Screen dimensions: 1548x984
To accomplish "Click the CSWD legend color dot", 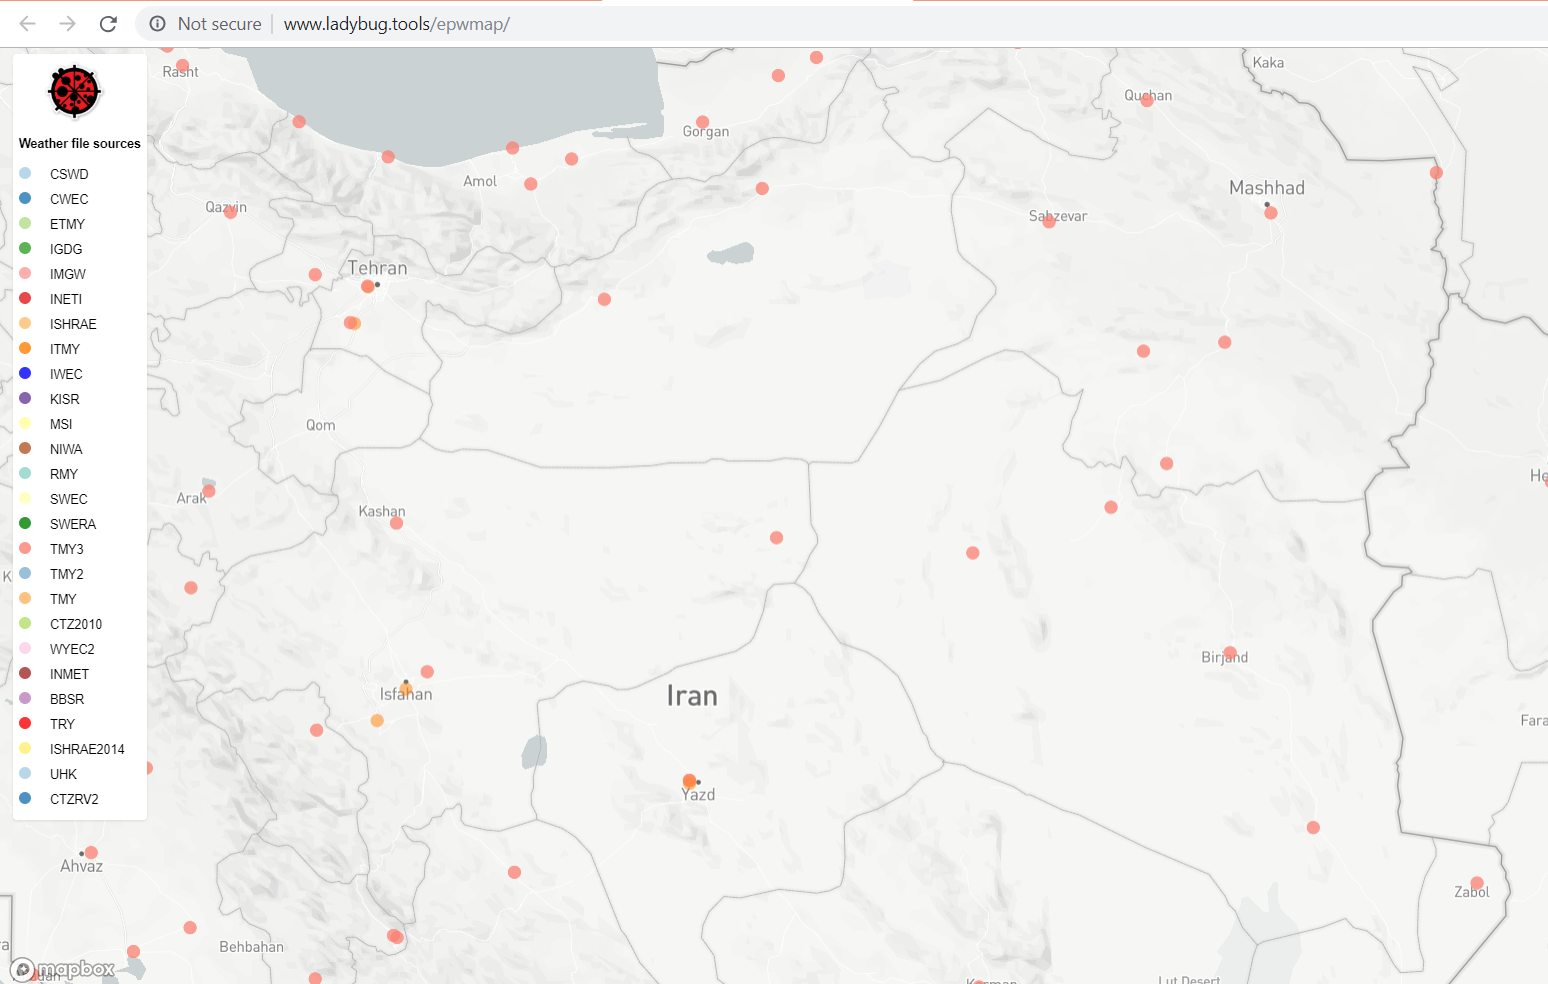I will click(25, 173).
